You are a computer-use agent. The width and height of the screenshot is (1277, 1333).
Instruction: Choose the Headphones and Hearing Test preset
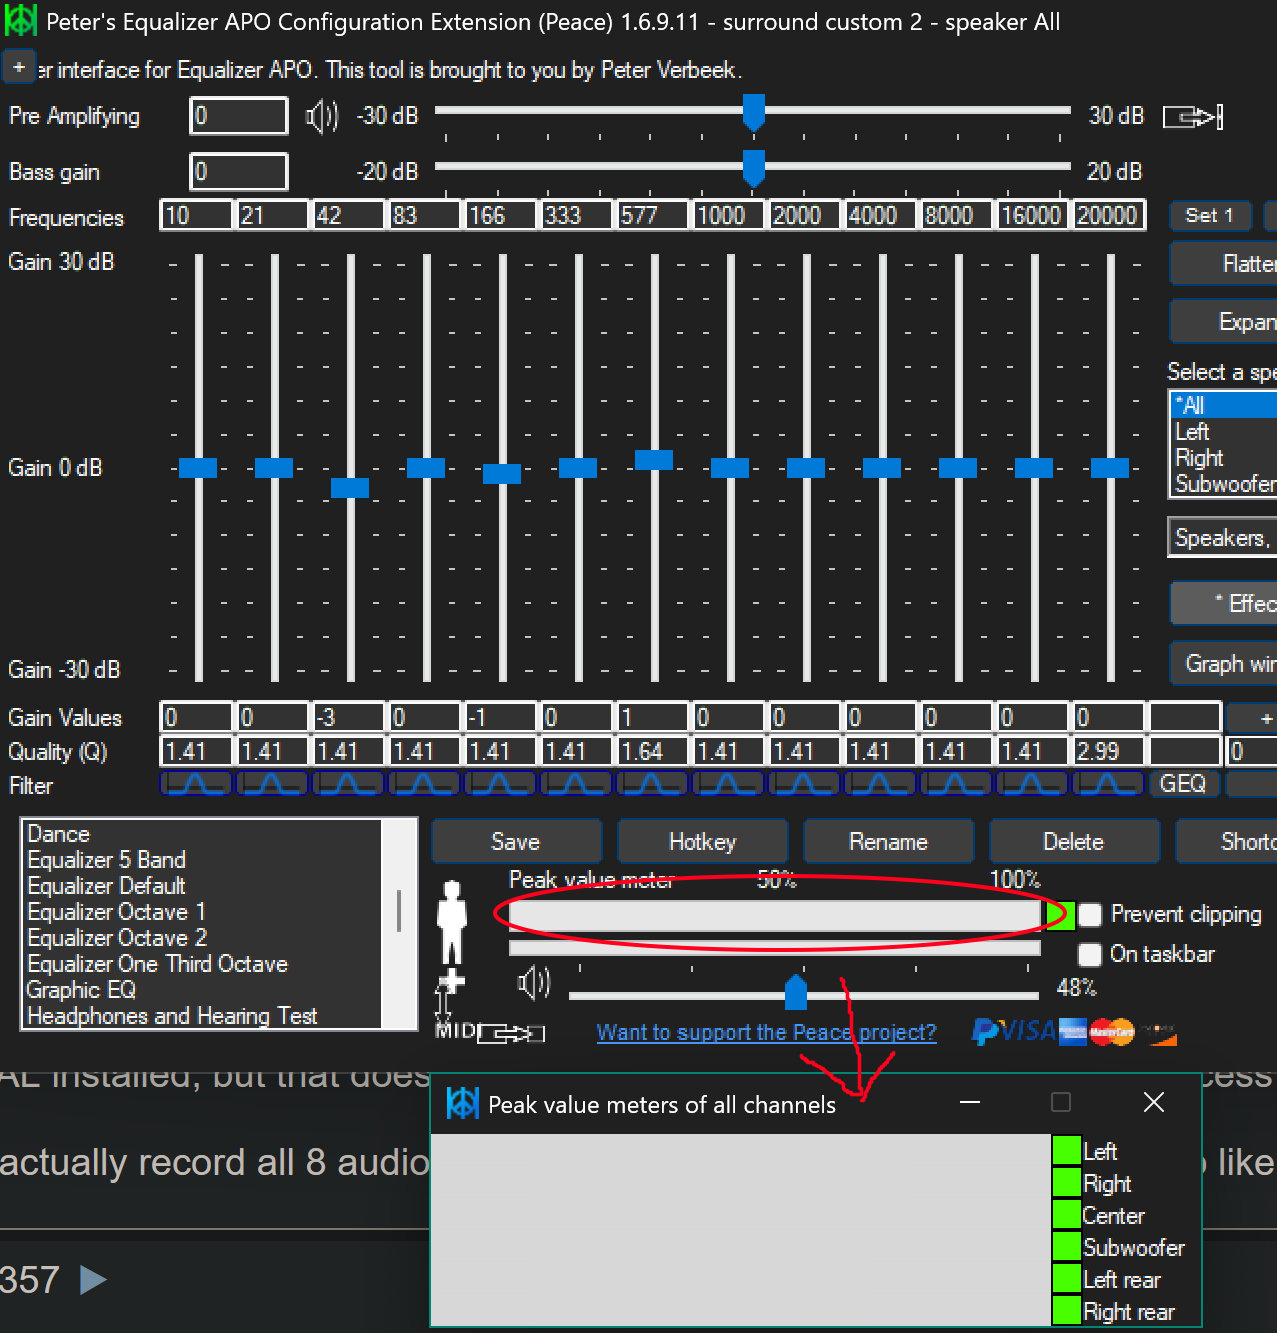point(203,1016)
